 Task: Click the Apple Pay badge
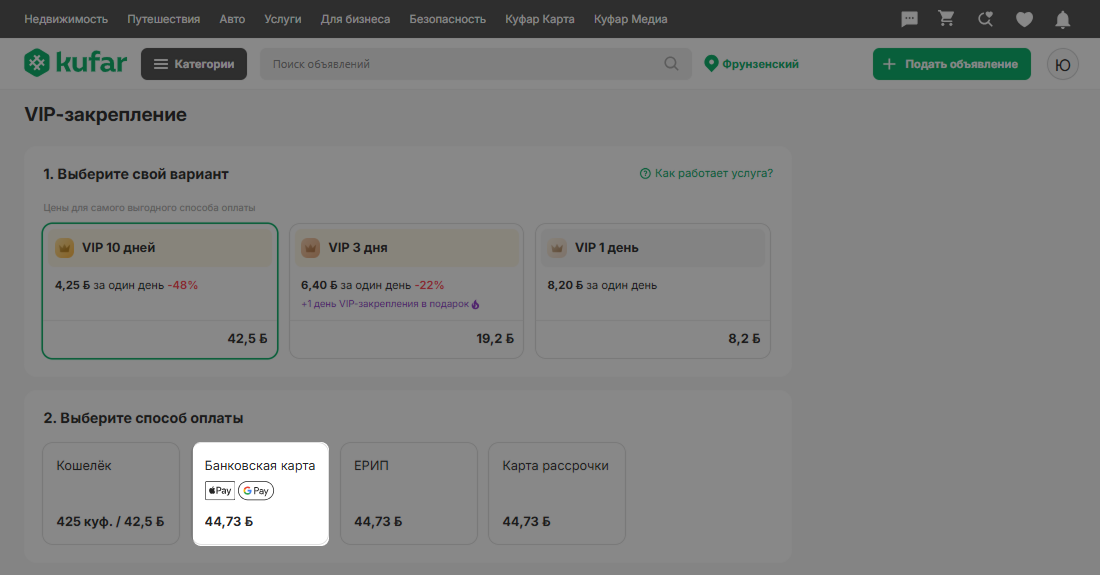[220, 491]
